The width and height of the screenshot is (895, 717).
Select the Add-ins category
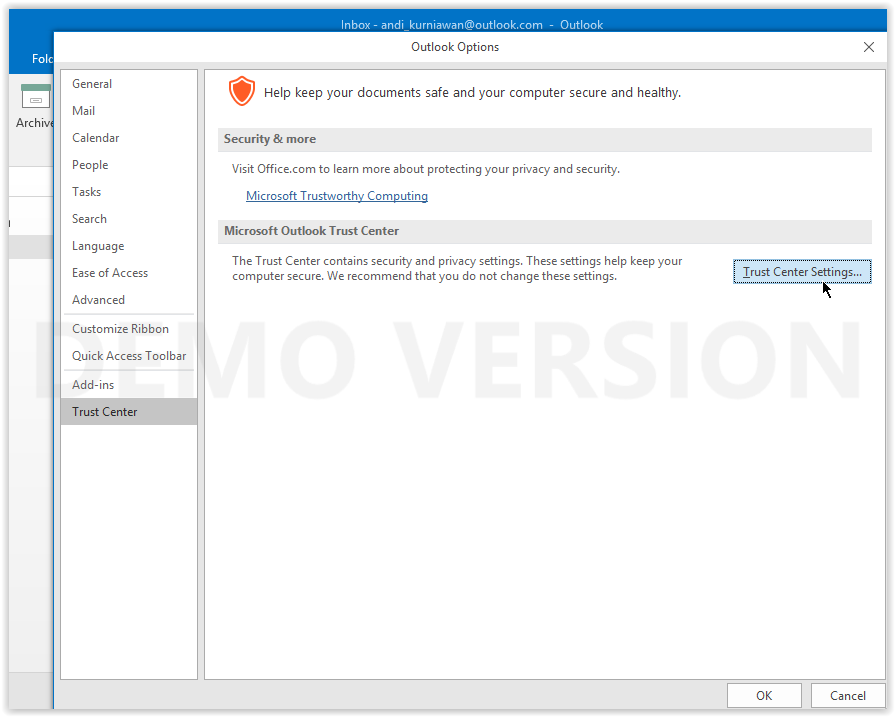click(x=92, y=384)
